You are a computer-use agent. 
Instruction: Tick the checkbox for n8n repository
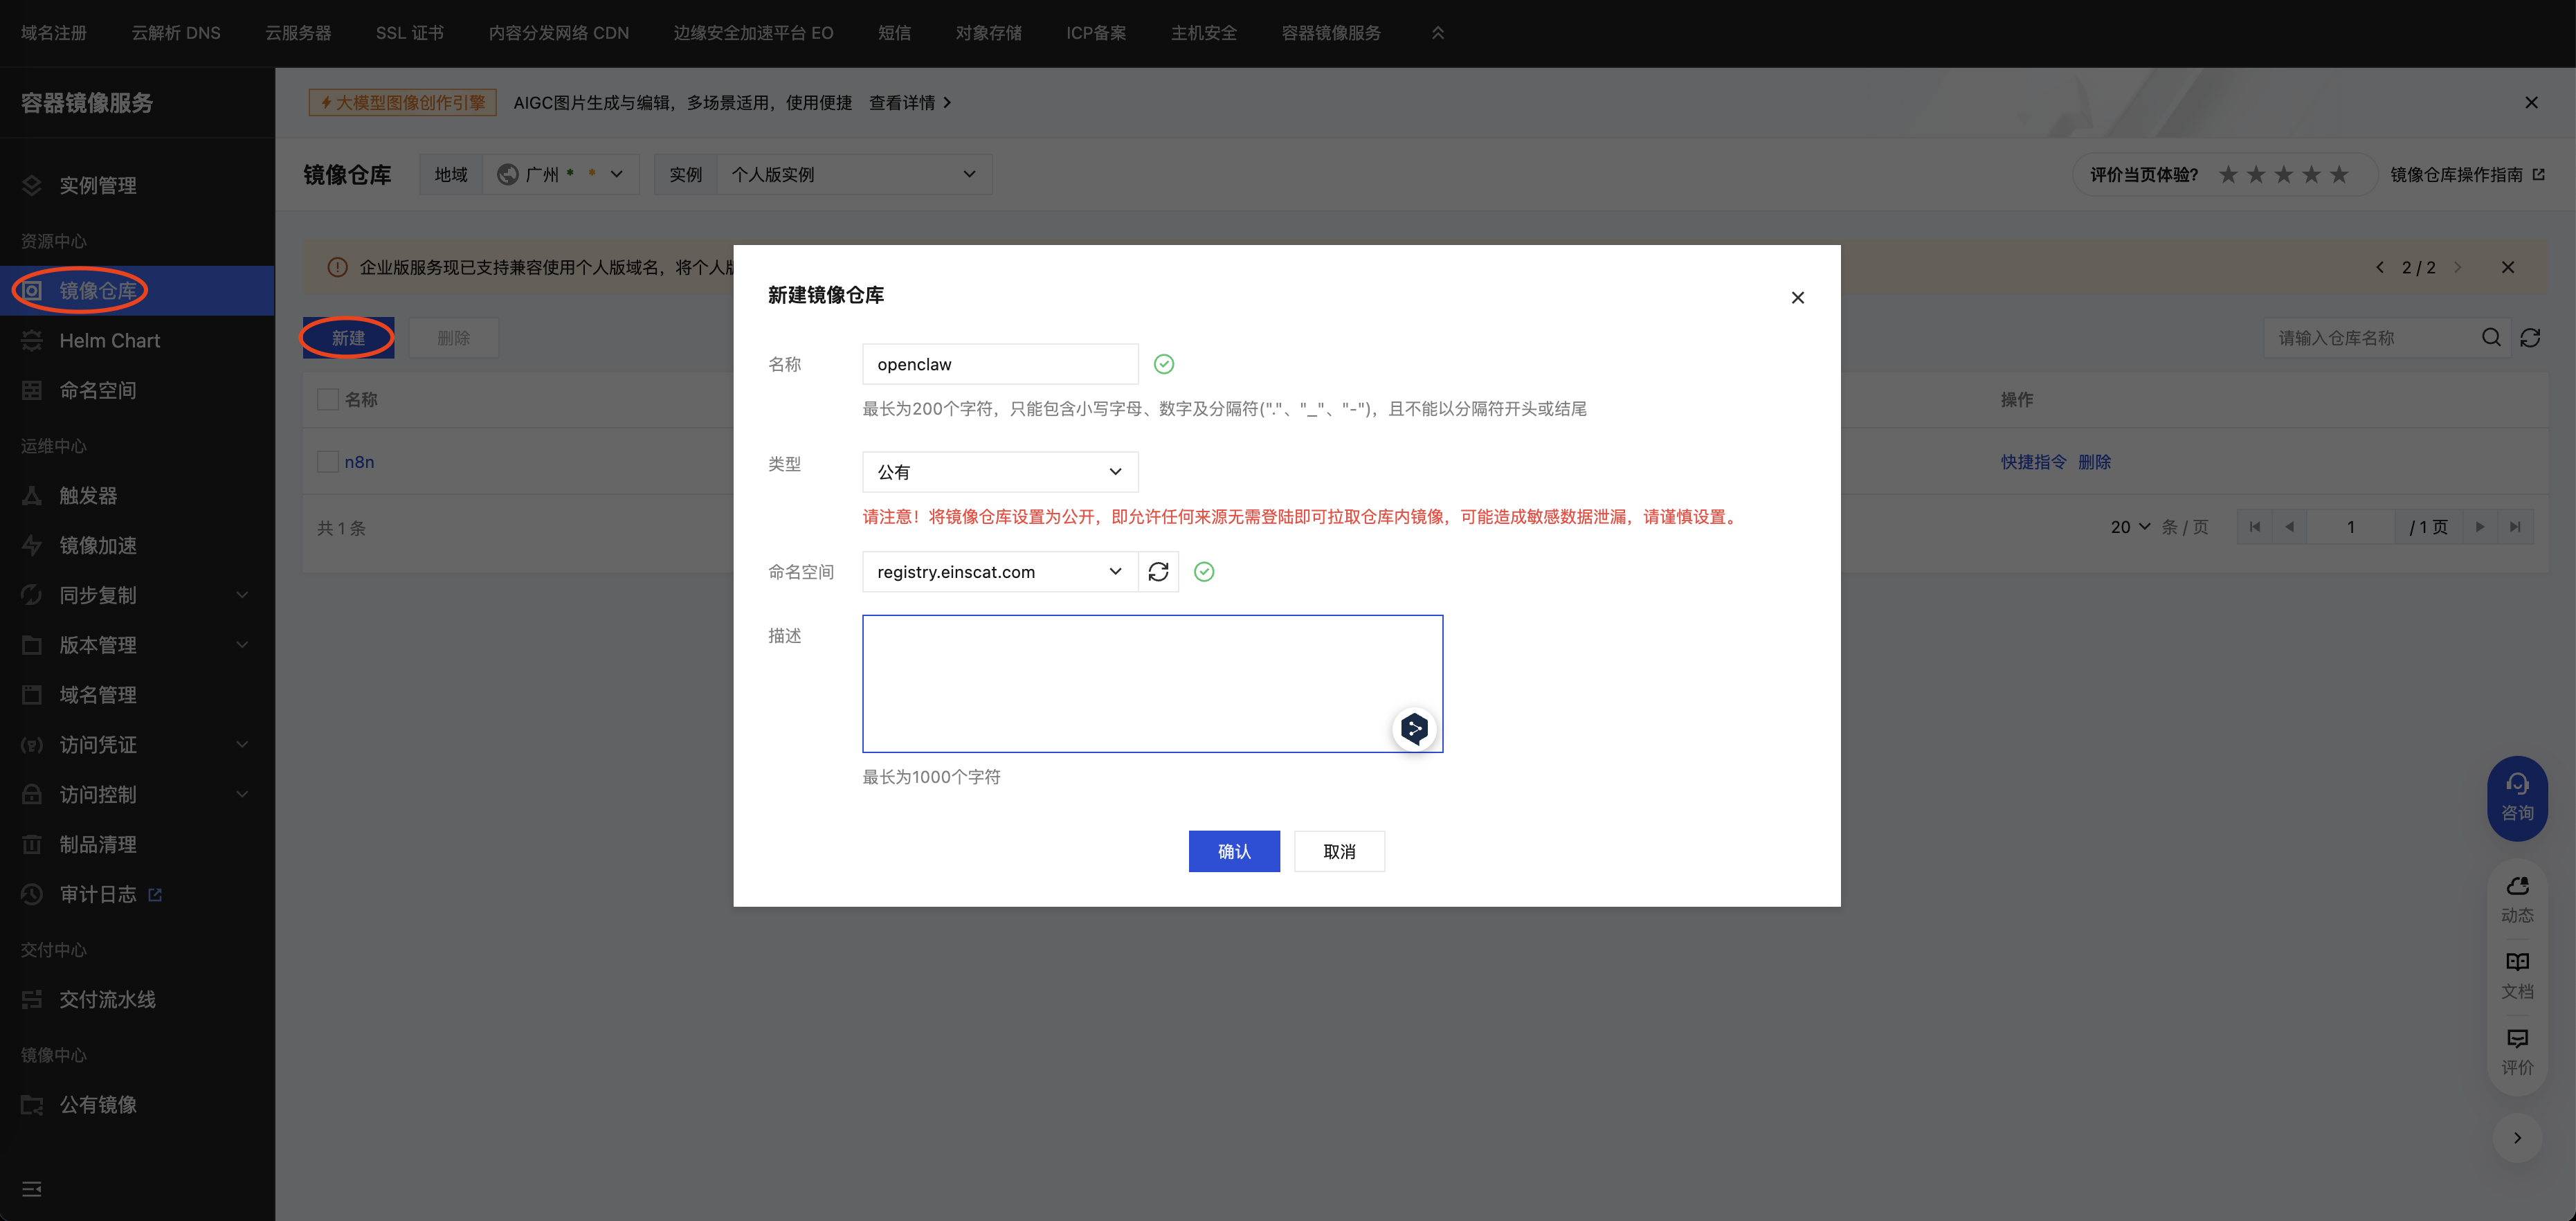[x=327, y=462]
